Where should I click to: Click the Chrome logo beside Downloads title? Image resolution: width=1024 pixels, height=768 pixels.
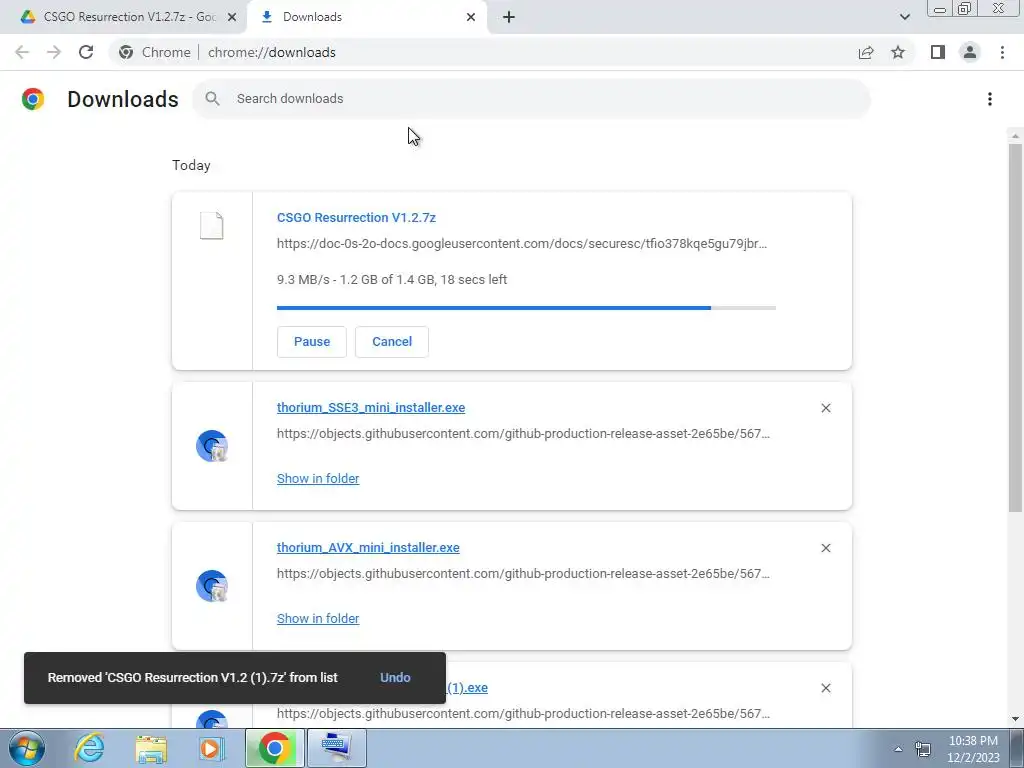tap(33, 99)
